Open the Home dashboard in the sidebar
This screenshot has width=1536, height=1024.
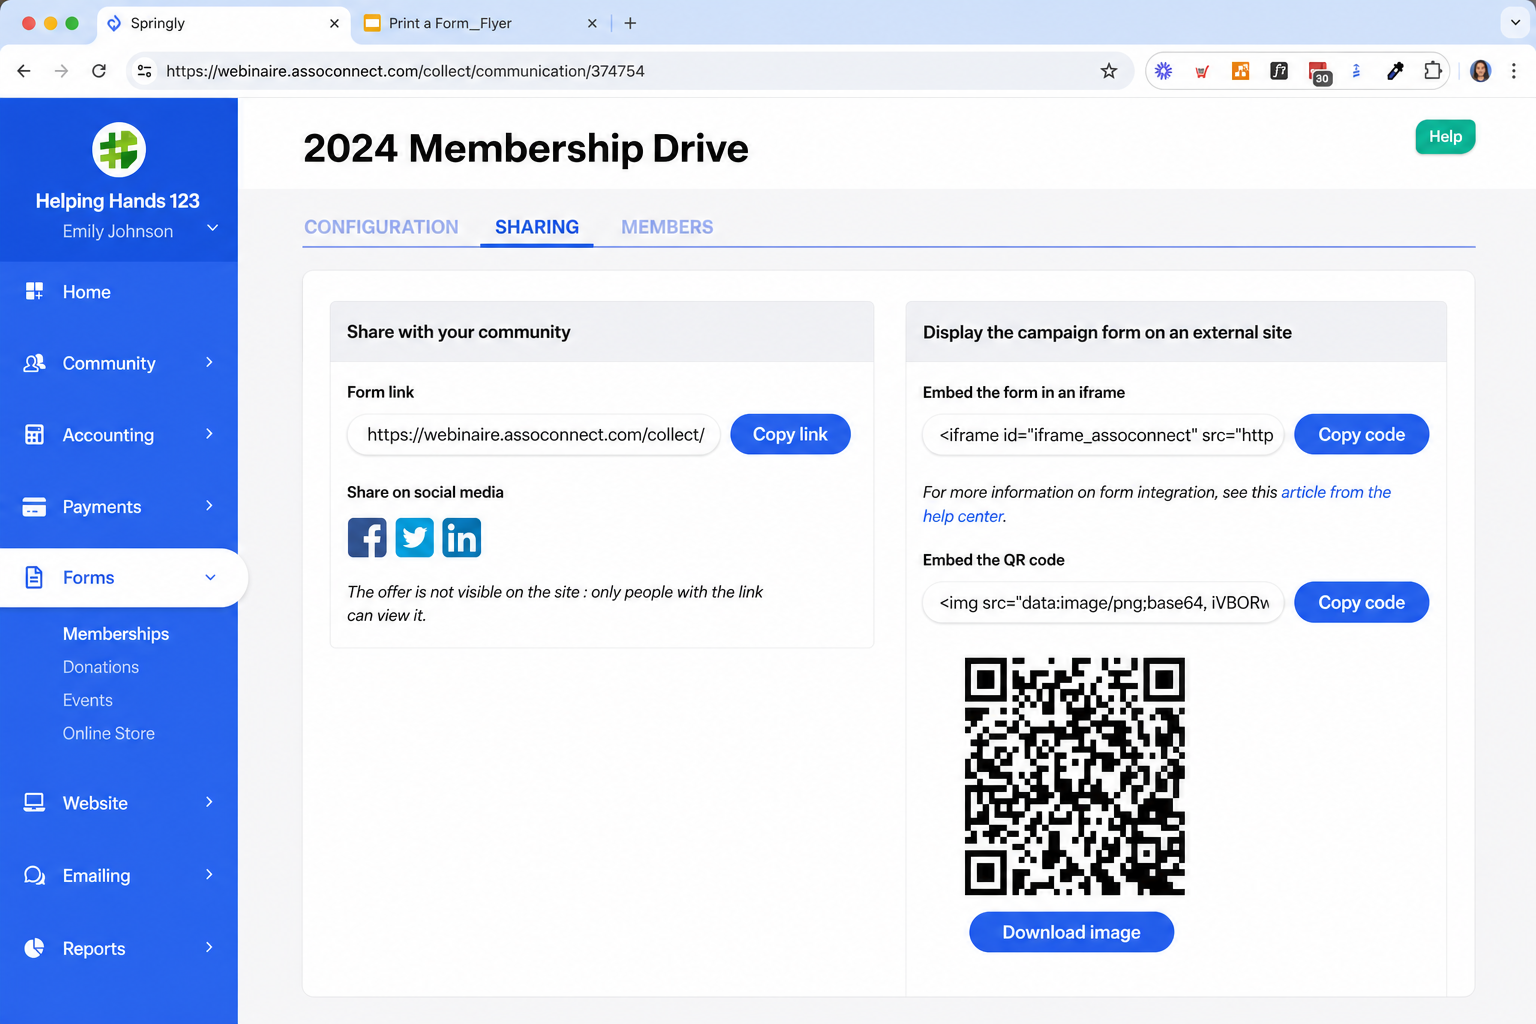click(119, 292)
